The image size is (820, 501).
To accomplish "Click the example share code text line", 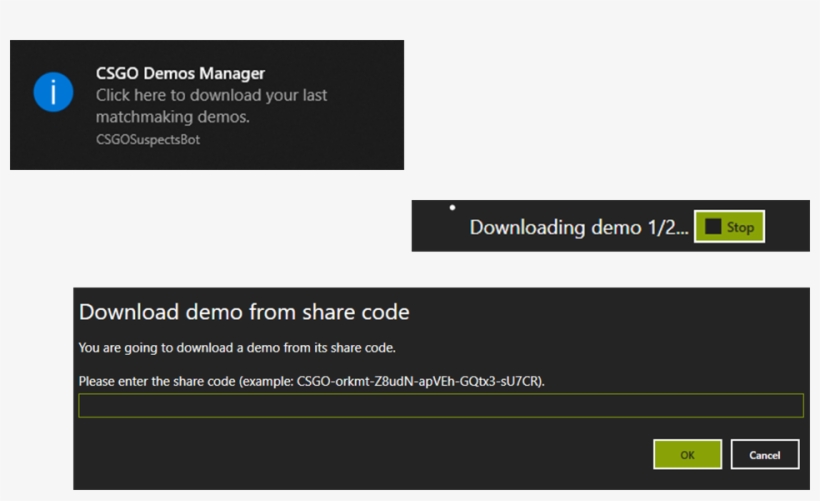I will click(x=312, y=381).
